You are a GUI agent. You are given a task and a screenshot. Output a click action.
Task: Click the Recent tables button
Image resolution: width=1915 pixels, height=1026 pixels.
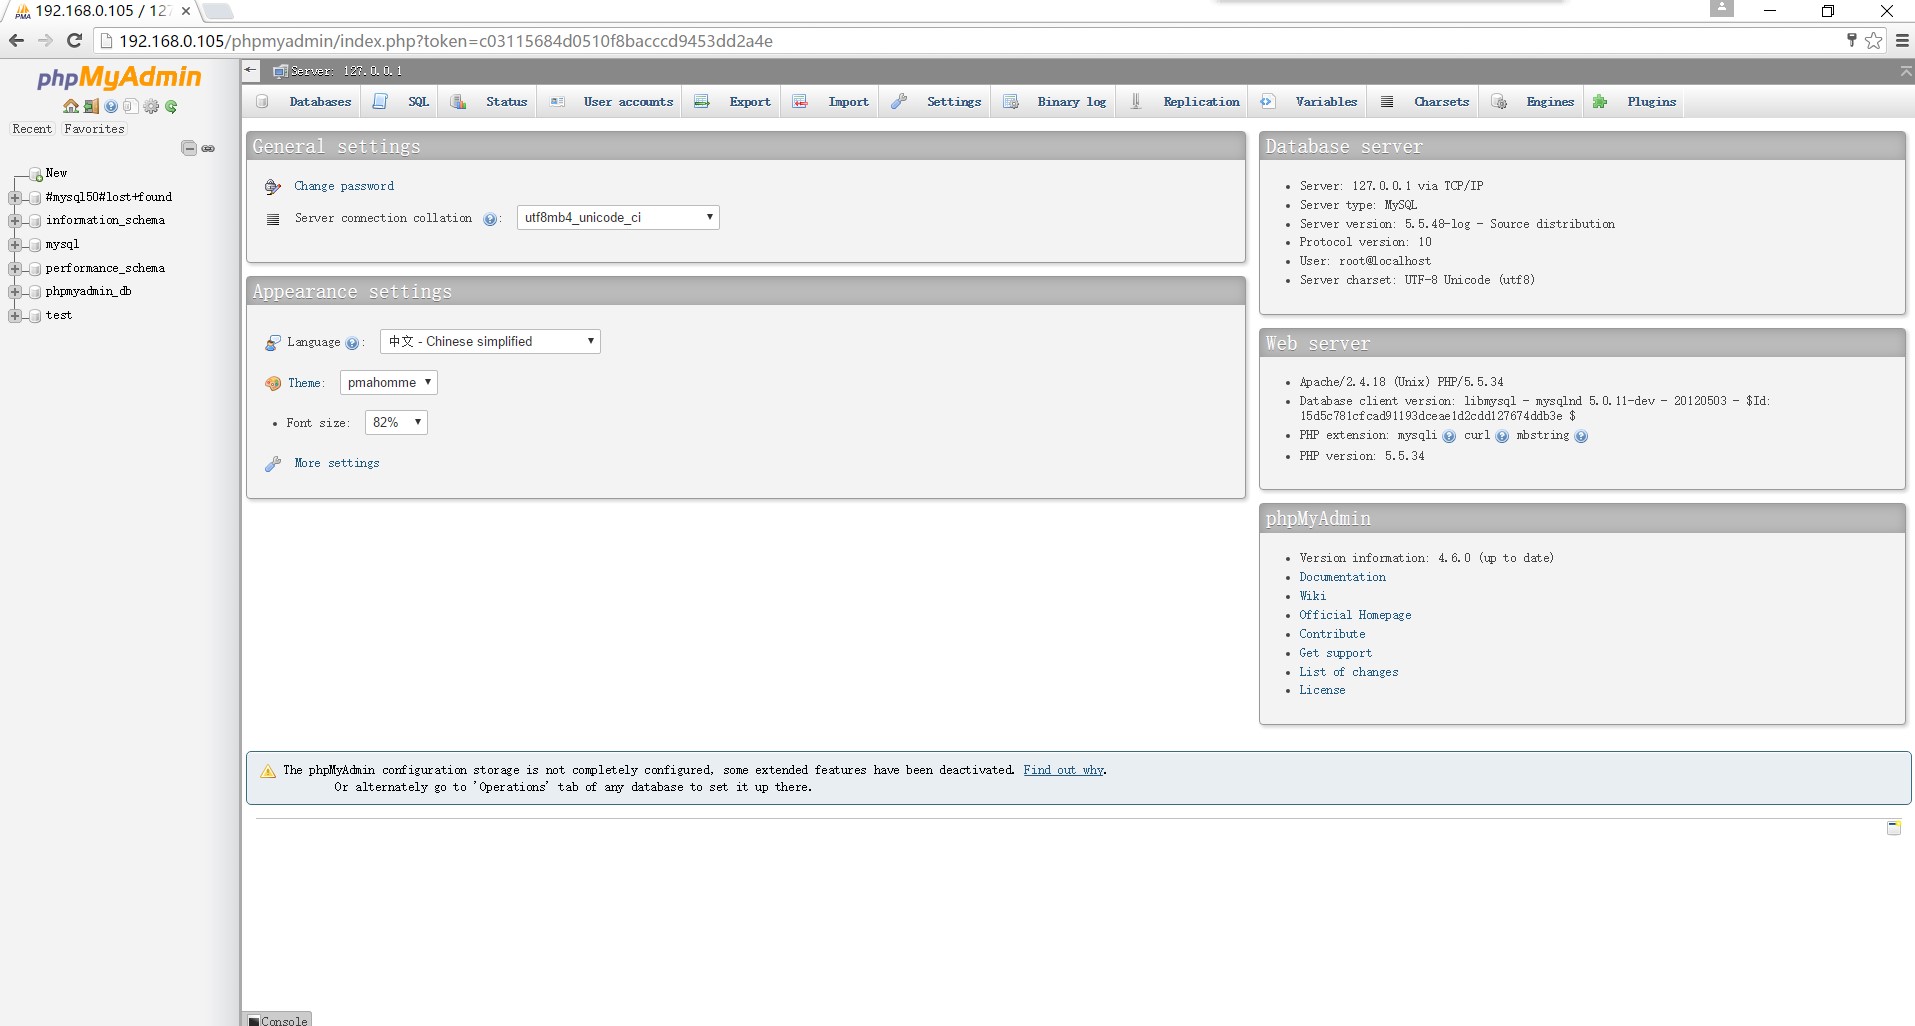32,129
